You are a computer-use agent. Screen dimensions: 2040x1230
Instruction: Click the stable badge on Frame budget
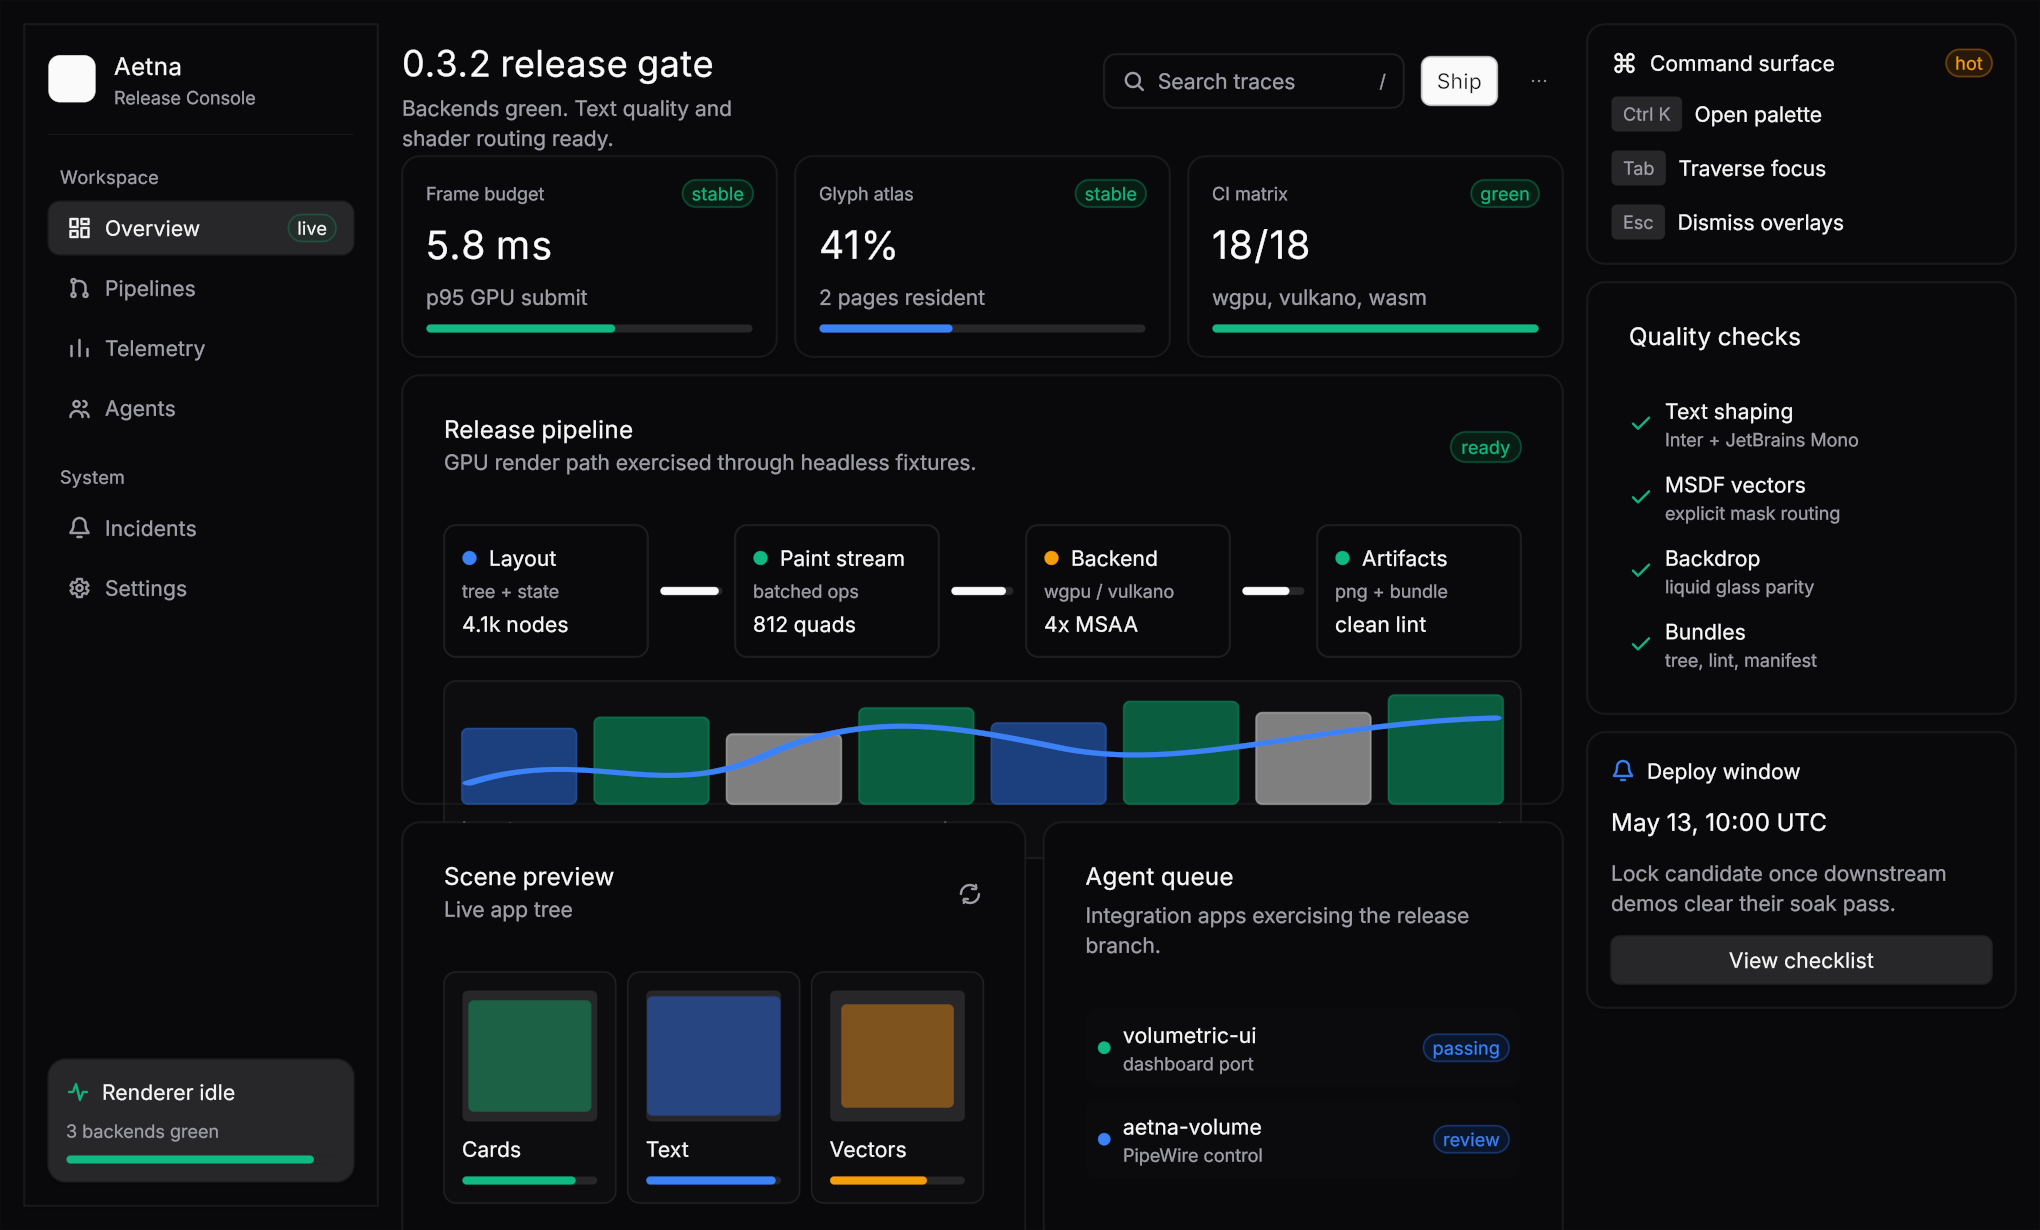[x=717, y=193]
